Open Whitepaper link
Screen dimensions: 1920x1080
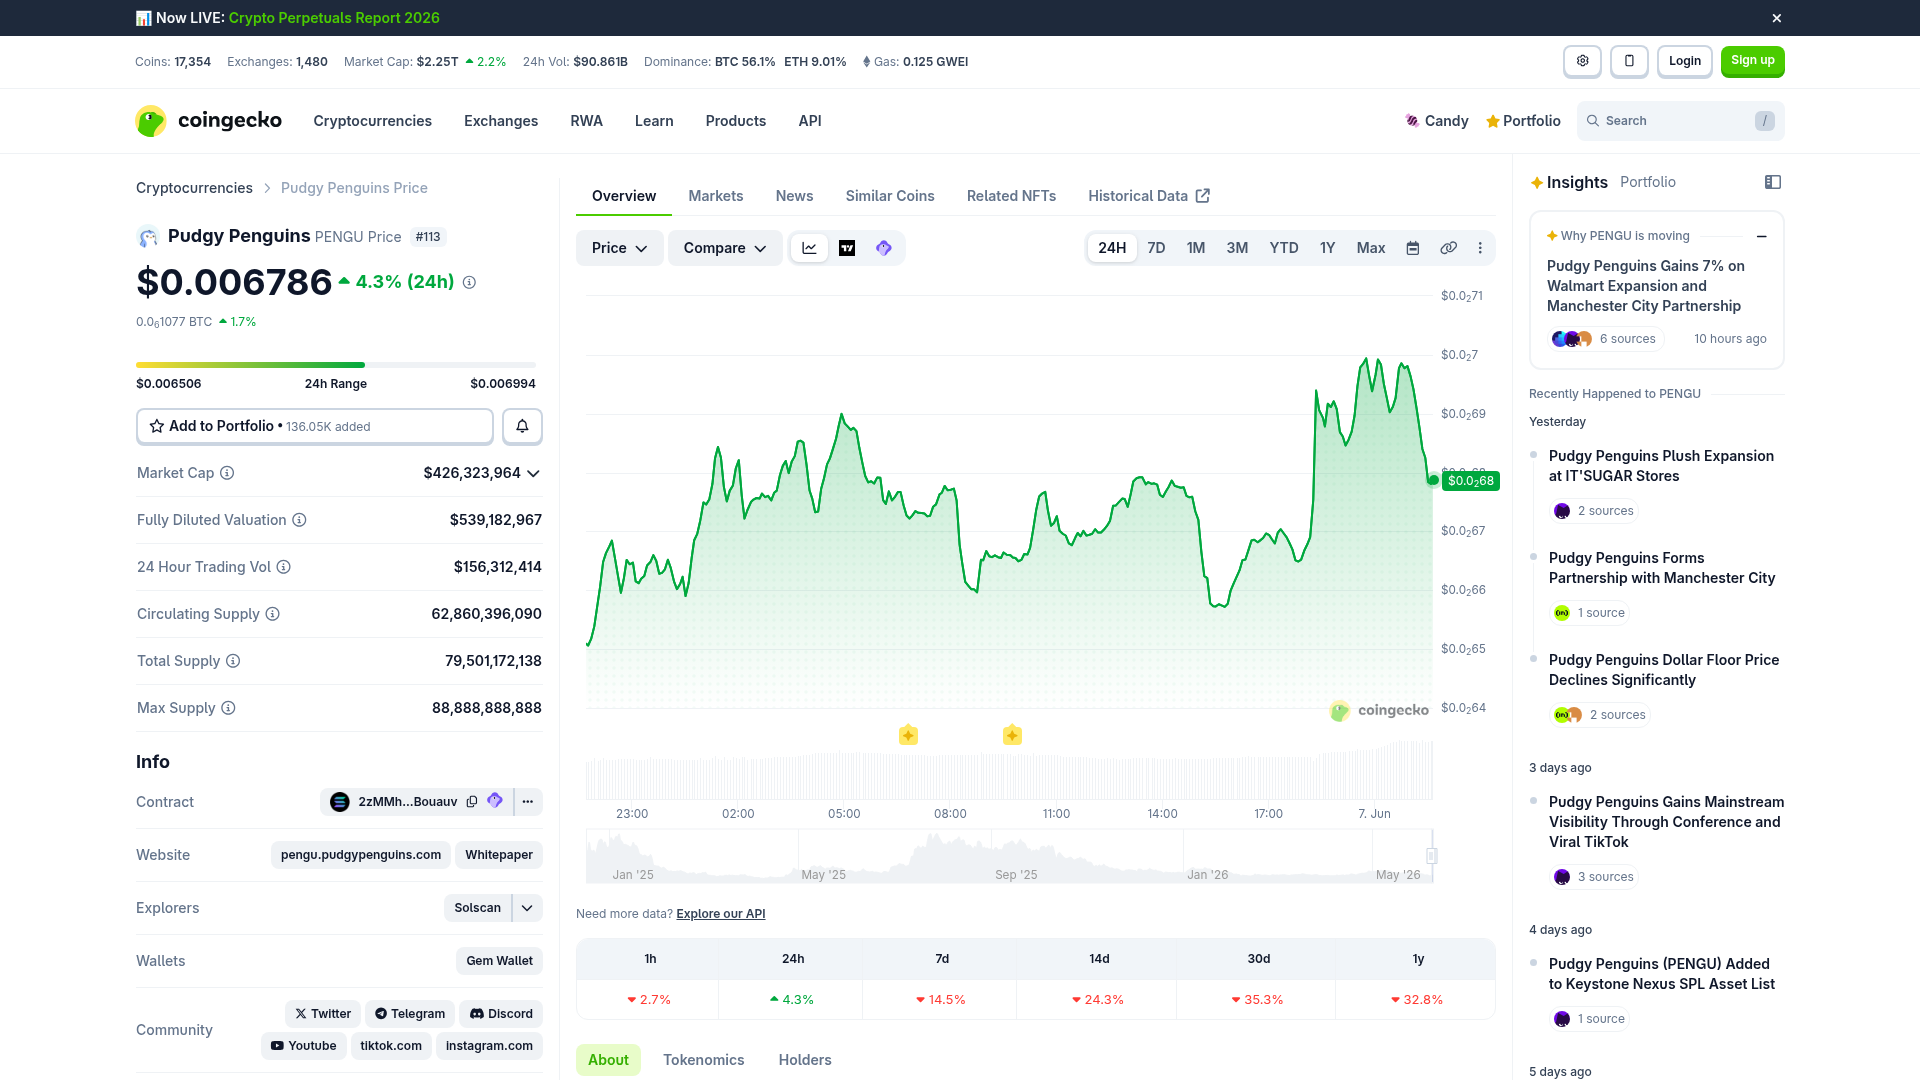(x=499, y=855)
